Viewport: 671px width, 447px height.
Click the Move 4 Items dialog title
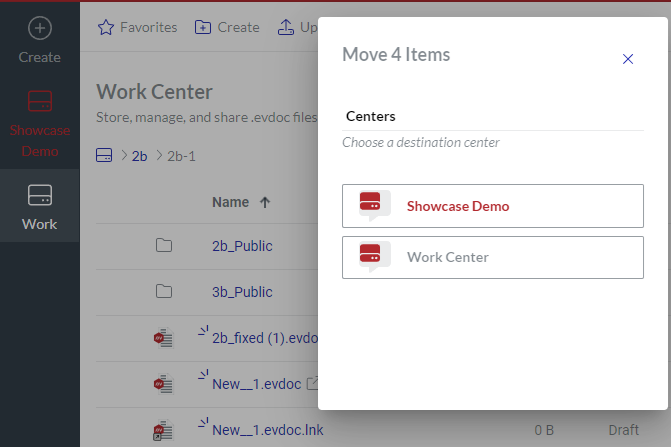click(396, 55)
